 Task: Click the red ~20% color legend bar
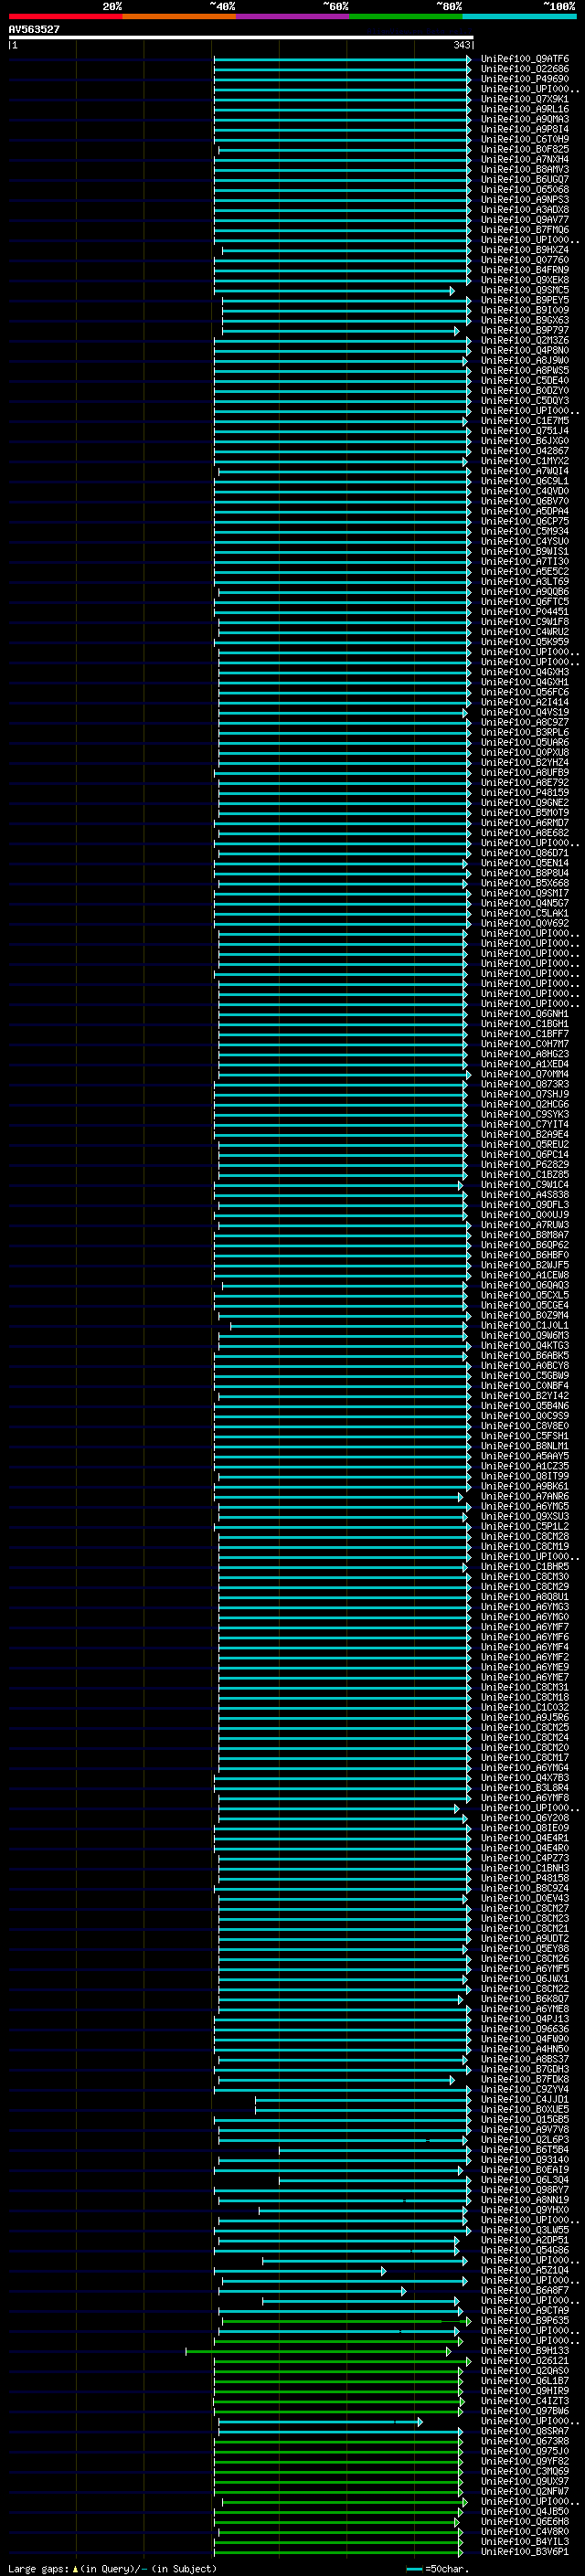tap(65, 16)
